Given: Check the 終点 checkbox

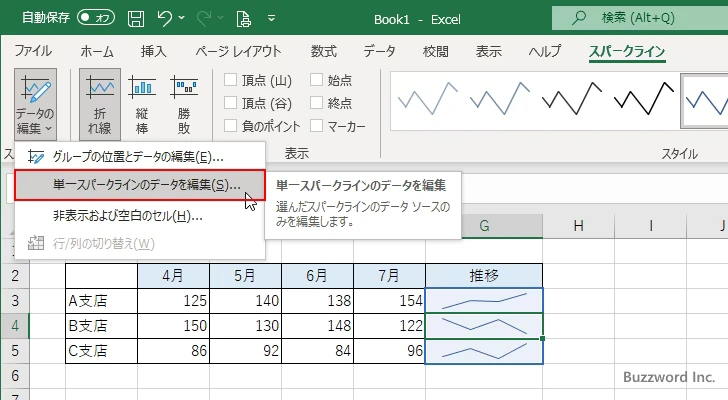Looking at the screenshot, I should [316, 103].
